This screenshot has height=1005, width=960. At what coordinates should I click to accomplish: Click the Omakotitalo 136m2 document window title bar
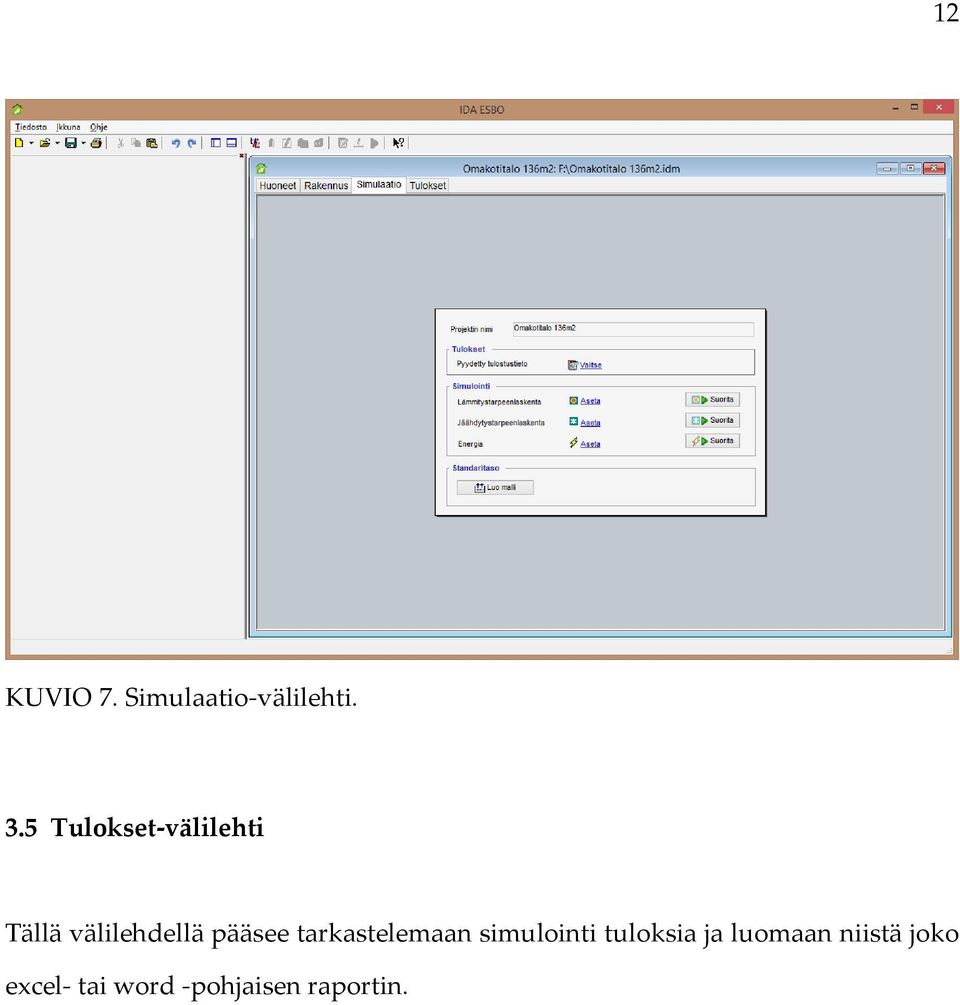(570, 169)
